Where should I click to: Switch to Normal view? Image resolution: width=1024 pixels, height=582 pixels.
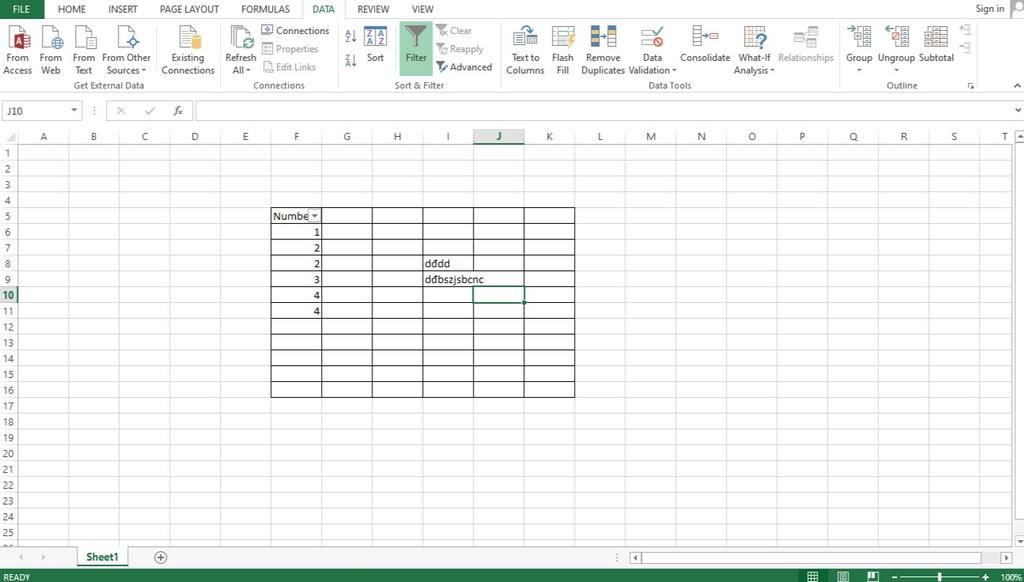pos(812,576)
